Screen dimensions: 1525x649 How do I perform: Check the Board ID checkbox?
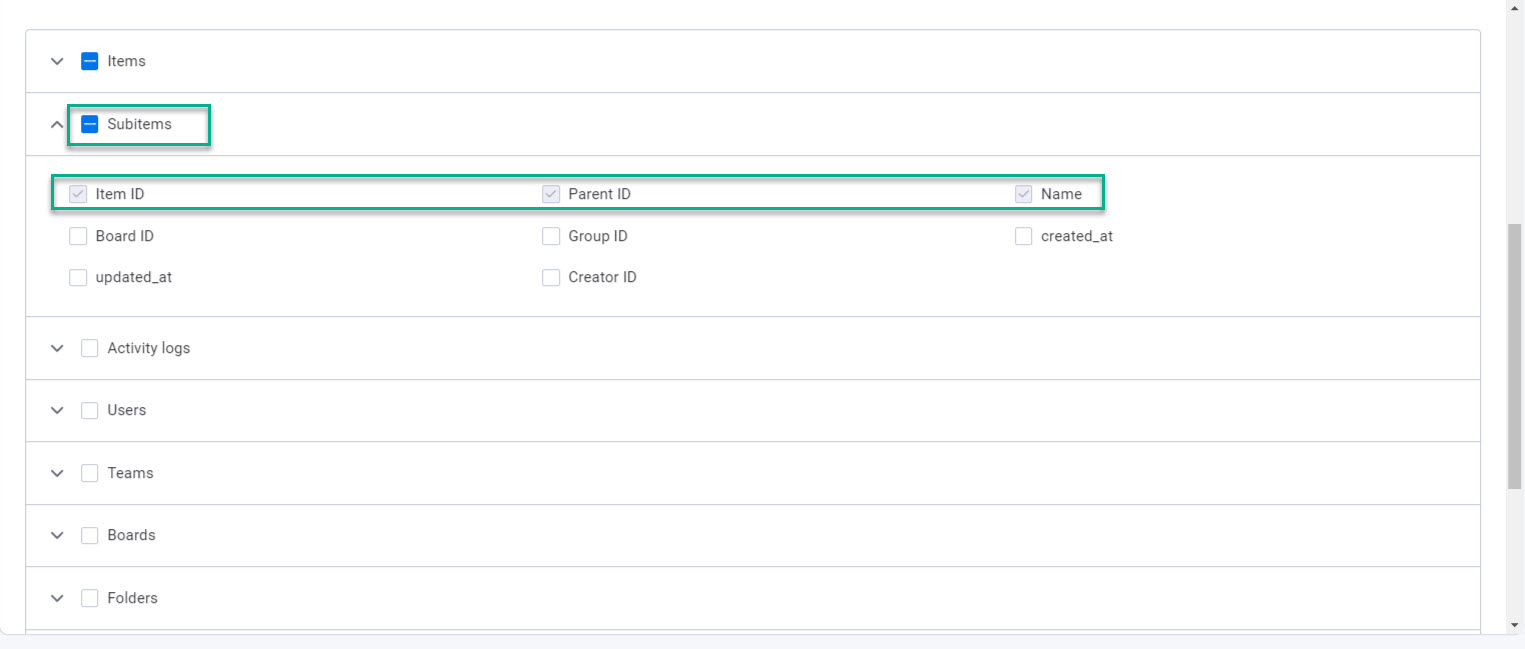[x=78, y=237]
